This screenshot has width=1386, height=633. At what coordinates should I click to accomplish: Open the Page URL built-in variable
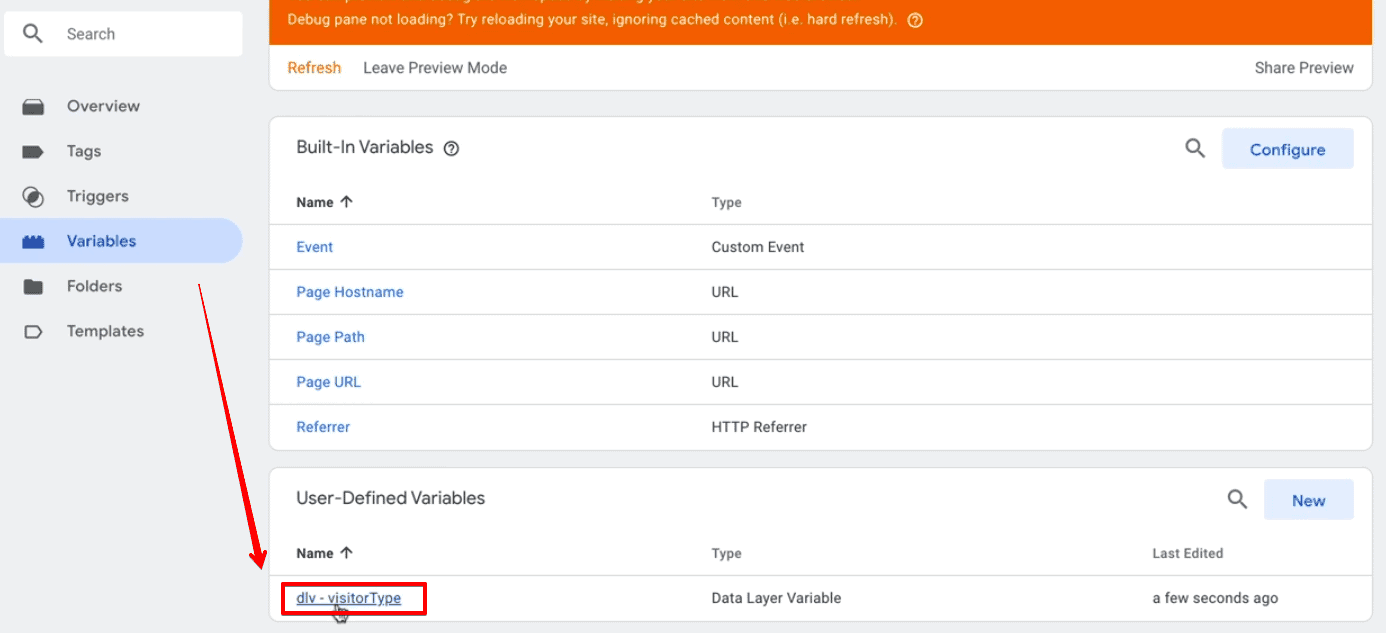pyautogui.click(x=328, y=382)
